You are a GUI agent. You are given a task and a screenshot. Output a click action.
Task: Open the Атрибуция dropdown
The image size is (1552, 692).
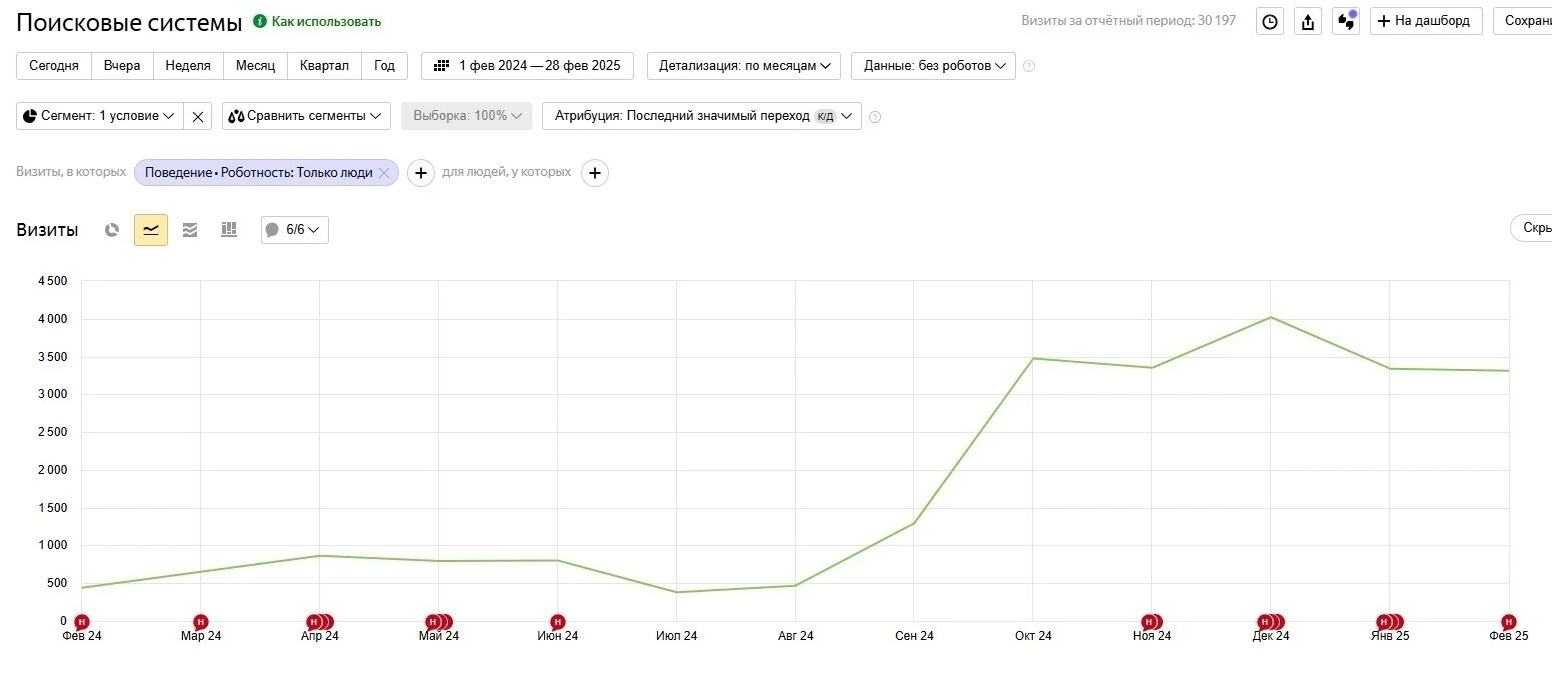pyautogui.click(x=701, y=116)
